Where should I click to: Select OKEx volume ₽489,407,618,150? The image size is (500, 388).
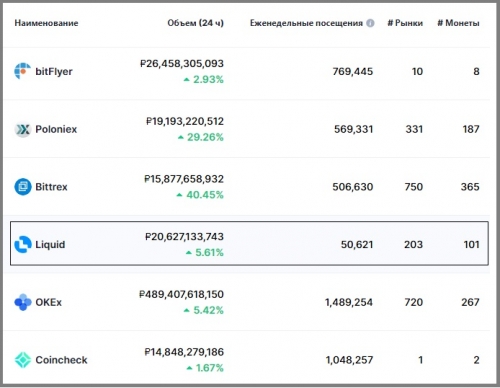click(181, 294)
